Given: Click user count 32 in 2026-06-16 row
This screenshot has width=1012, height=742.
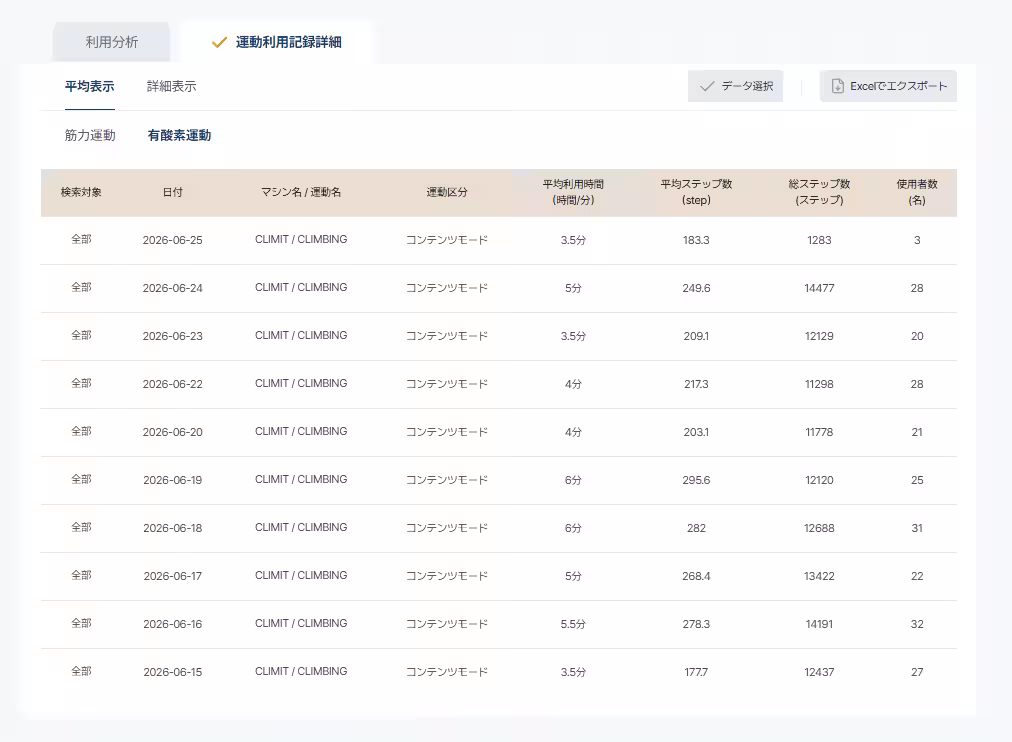Looking at the screenshot, I should pyautogui.click(x=917, y=624).
